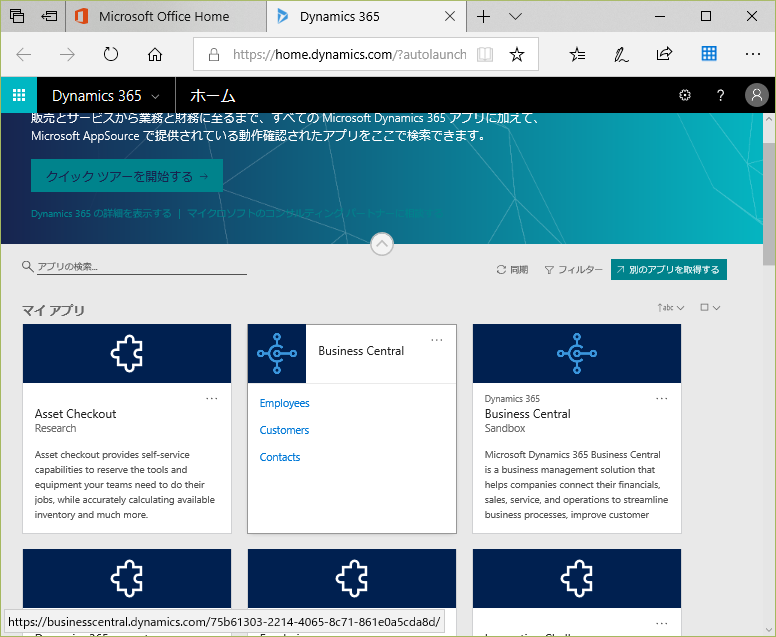Open the Contacts link in Business Central
This screenshot has width=776, height=637.
[x=280, y=457]
